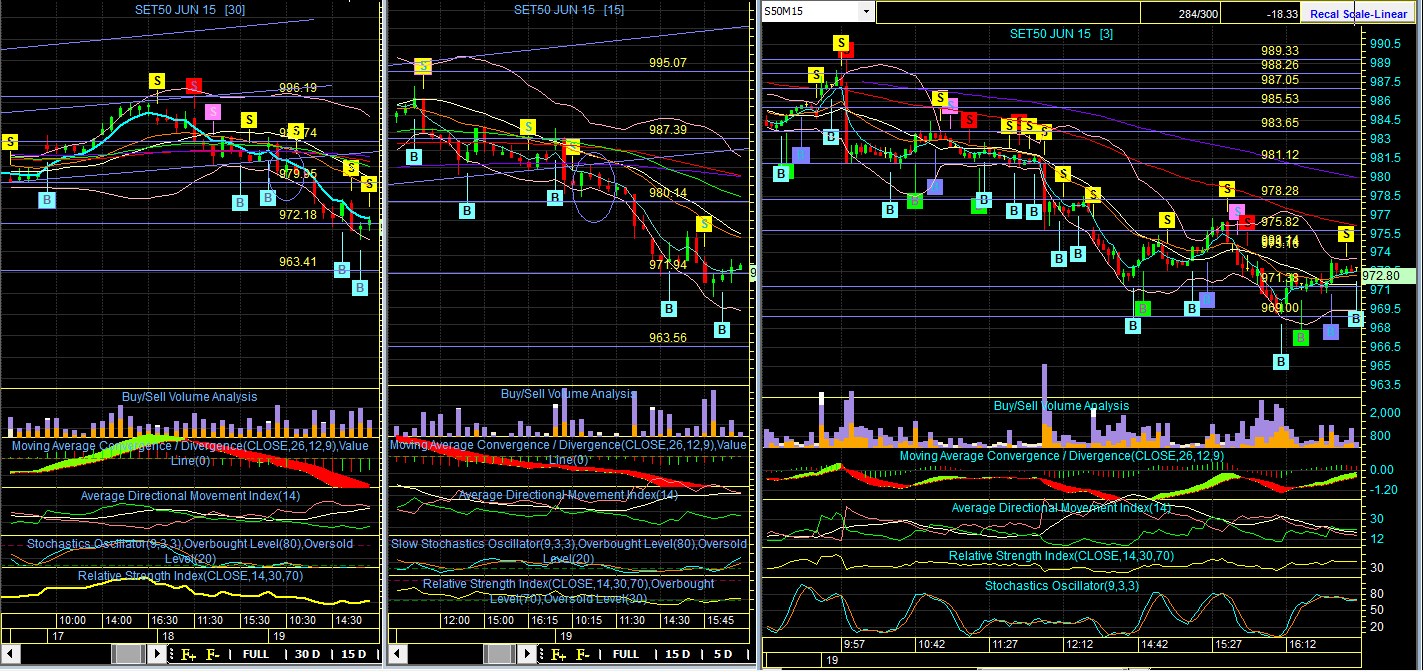
Task: Click the SET50 JUN 15 [3] chart title
Action: pyautogui.click(x=1061, y=33)
